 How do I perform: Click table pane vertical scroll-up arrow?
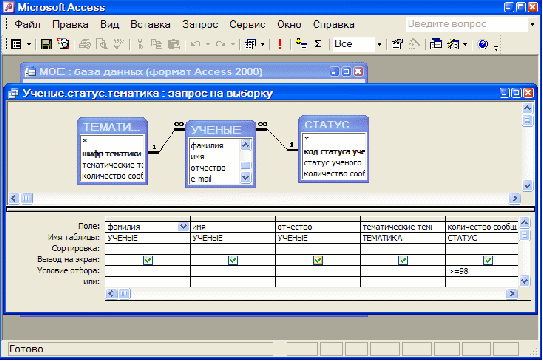pos(527,108)
